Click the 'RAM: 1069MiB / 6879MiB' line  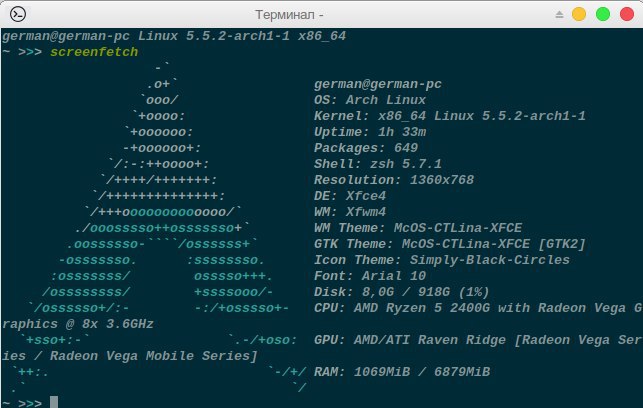pos(402,372)
